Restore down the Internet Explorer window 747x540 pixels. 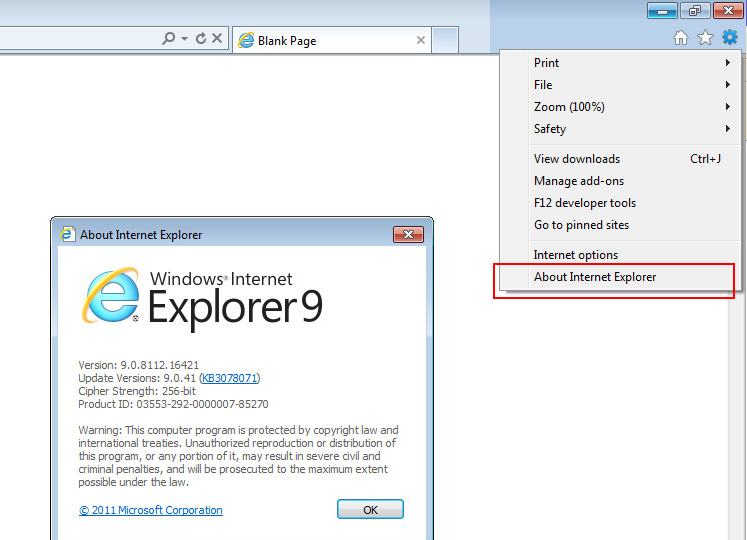click(695, 10)
